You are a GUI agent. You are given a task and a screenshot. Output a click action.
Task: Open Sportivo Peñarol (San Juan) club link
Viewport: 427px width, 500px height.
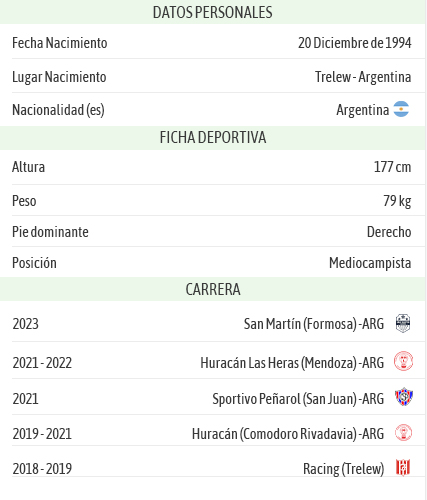(x=298, y=399)
